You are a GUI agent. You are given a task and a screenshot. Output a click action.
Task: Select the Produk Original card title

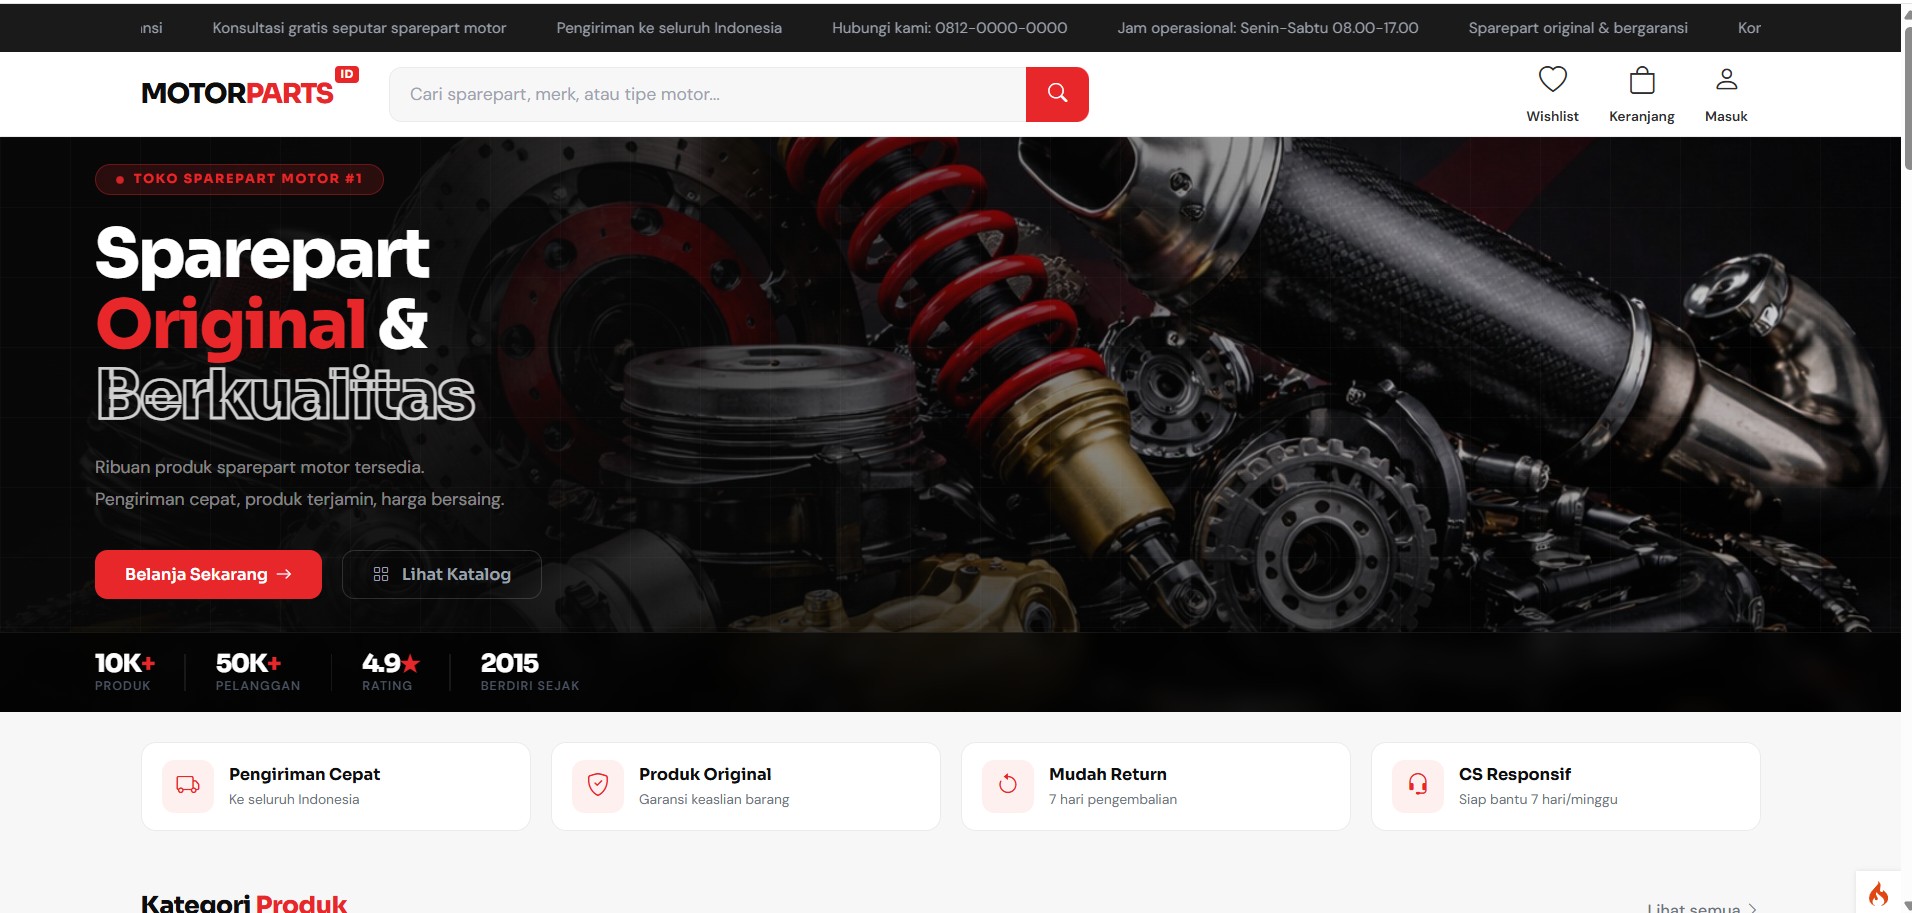tap(705, 774)
